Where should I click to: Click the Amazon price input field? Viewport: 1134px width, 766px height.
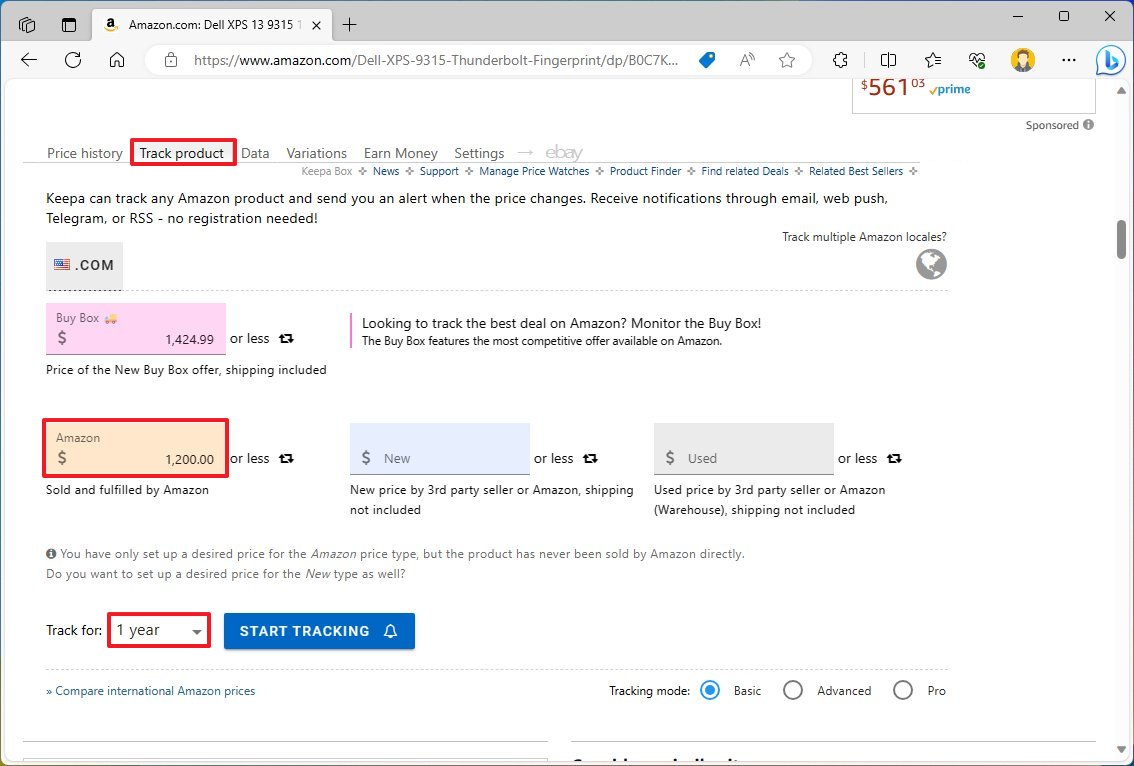tap(136, 448)
